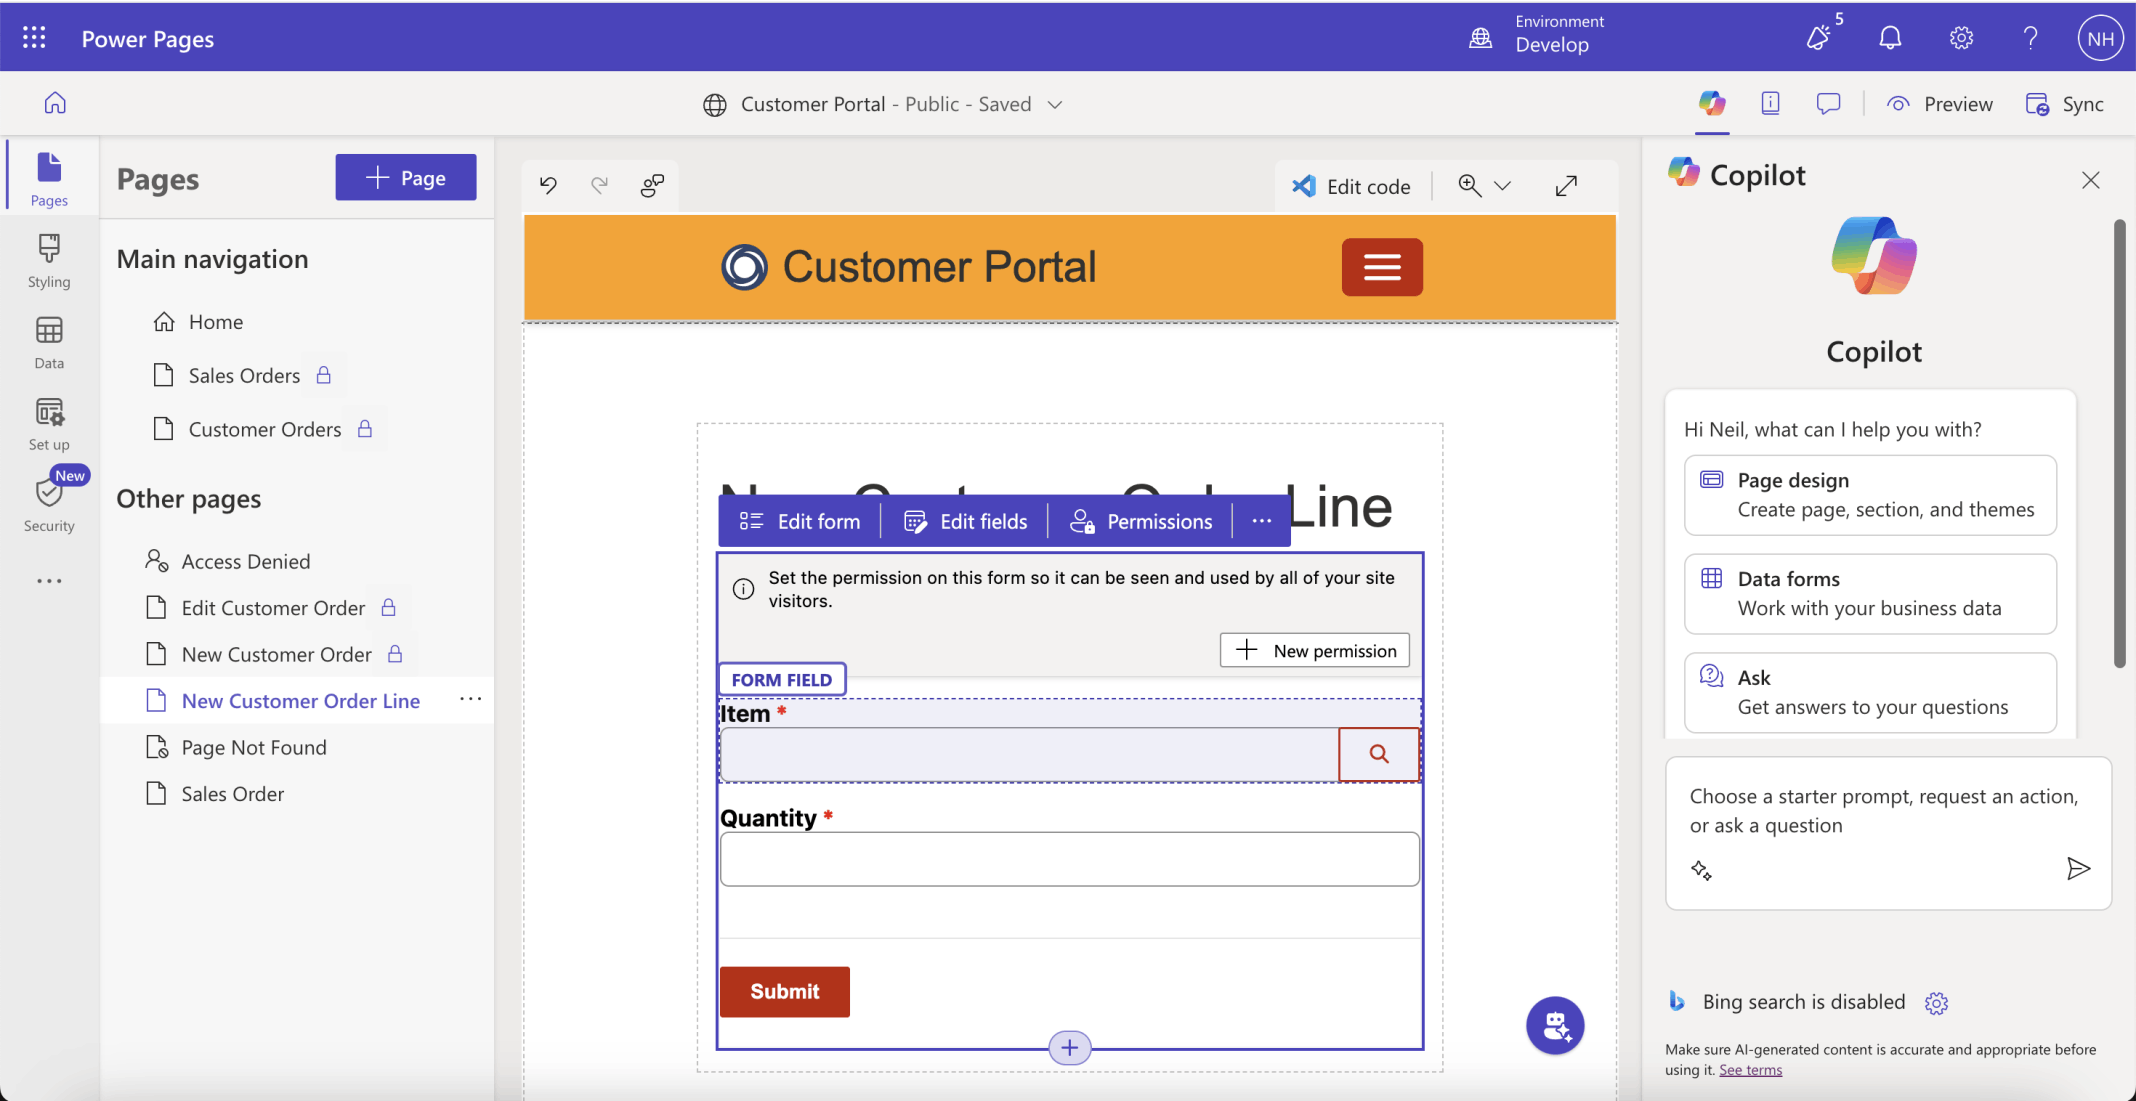
Task: Click into the Quantity input field
Action: [1069, 859]
